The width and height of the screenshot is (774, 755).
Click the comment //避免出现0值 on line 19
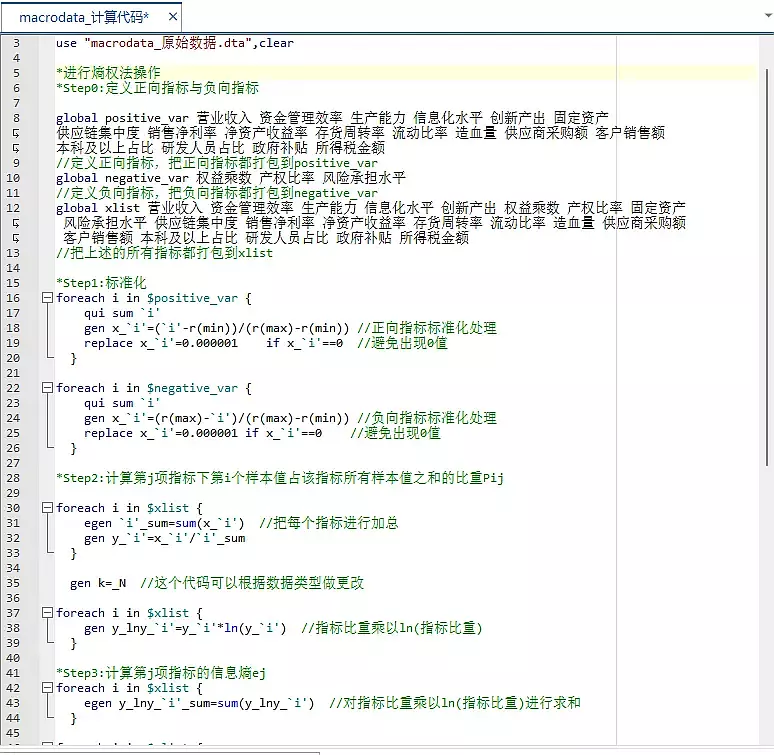tap(402, 342)
